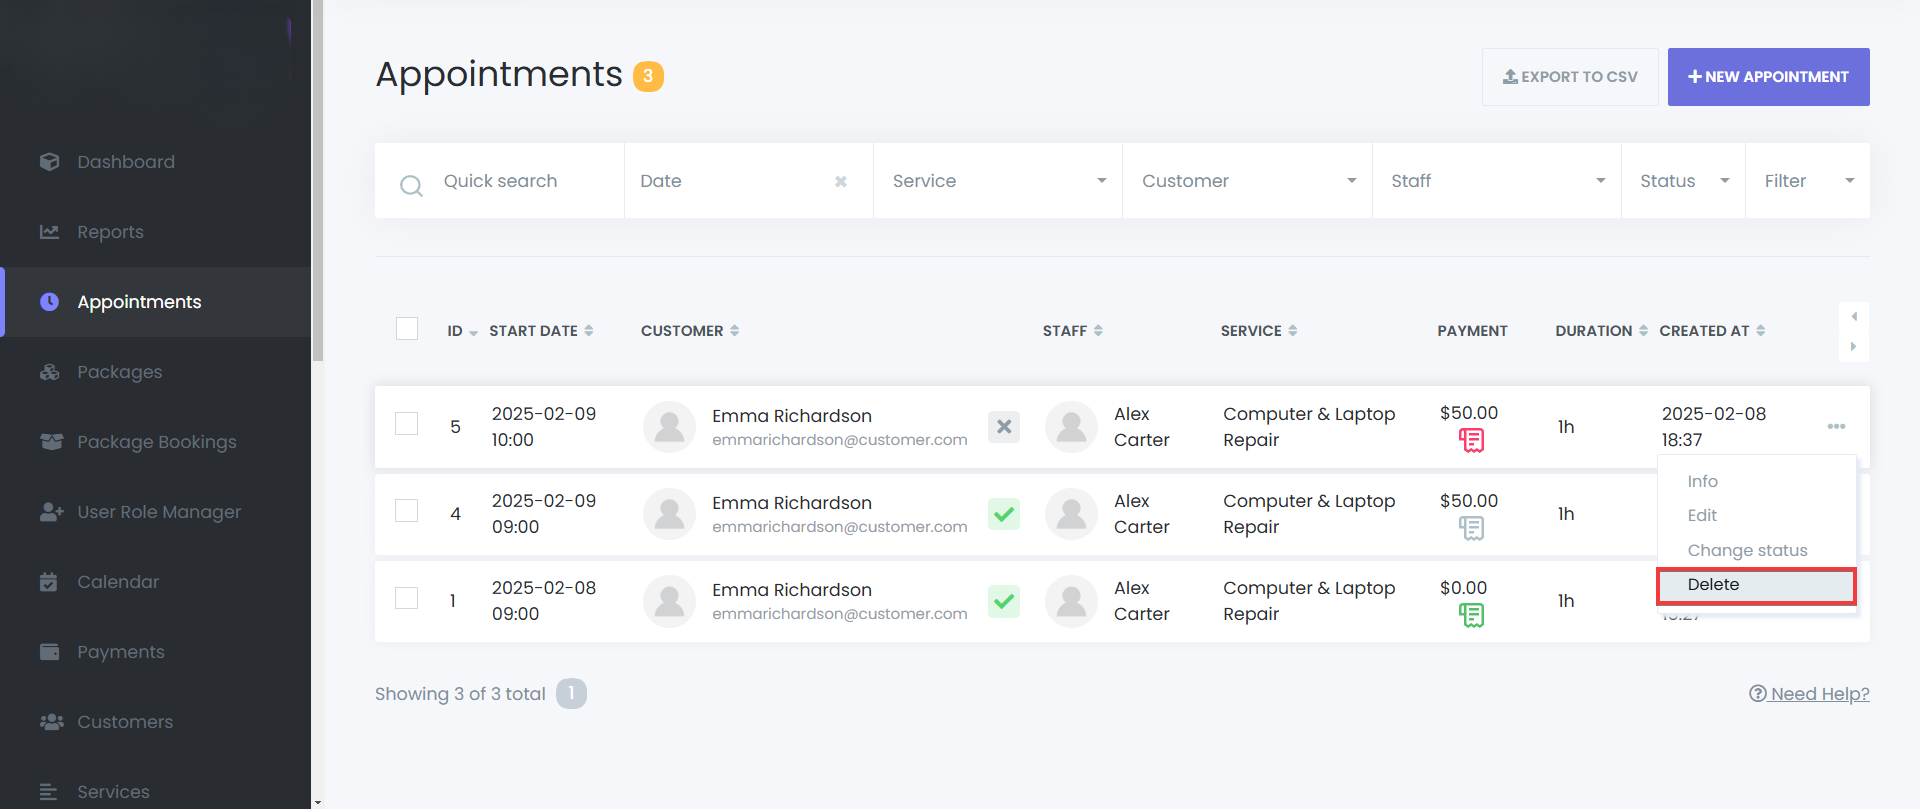Screen dimensions: 1920x809
Task: Click the green payment receipt icon for appointment 1
Action: [1471, 615]
